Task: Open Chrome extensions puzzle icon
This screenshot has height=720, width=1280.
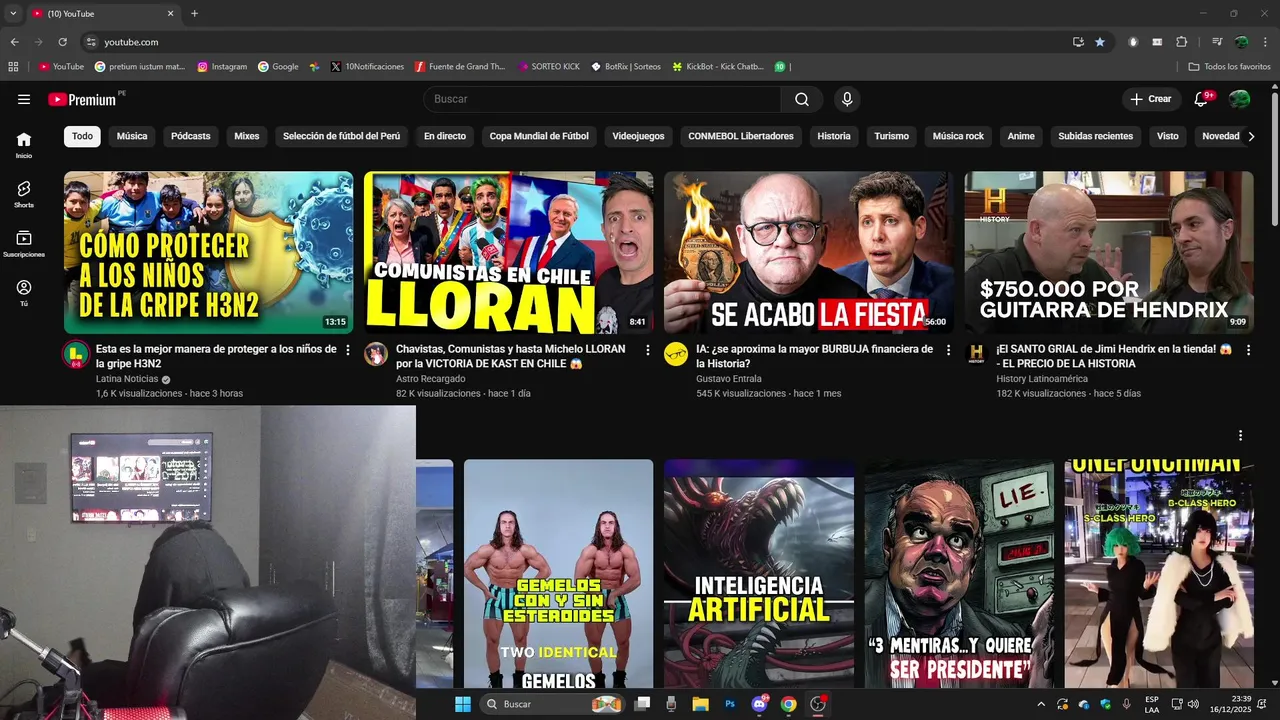Action: tap(1181, 42)
